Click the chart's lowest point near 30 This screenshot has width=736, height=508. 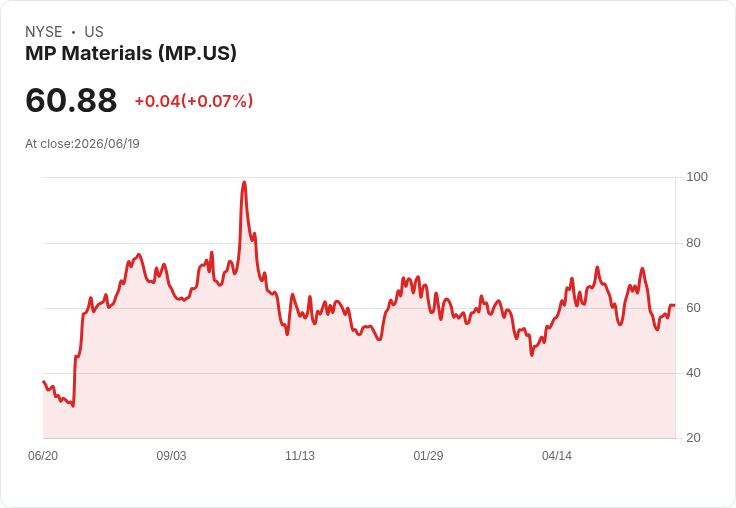tap(73, 406)
